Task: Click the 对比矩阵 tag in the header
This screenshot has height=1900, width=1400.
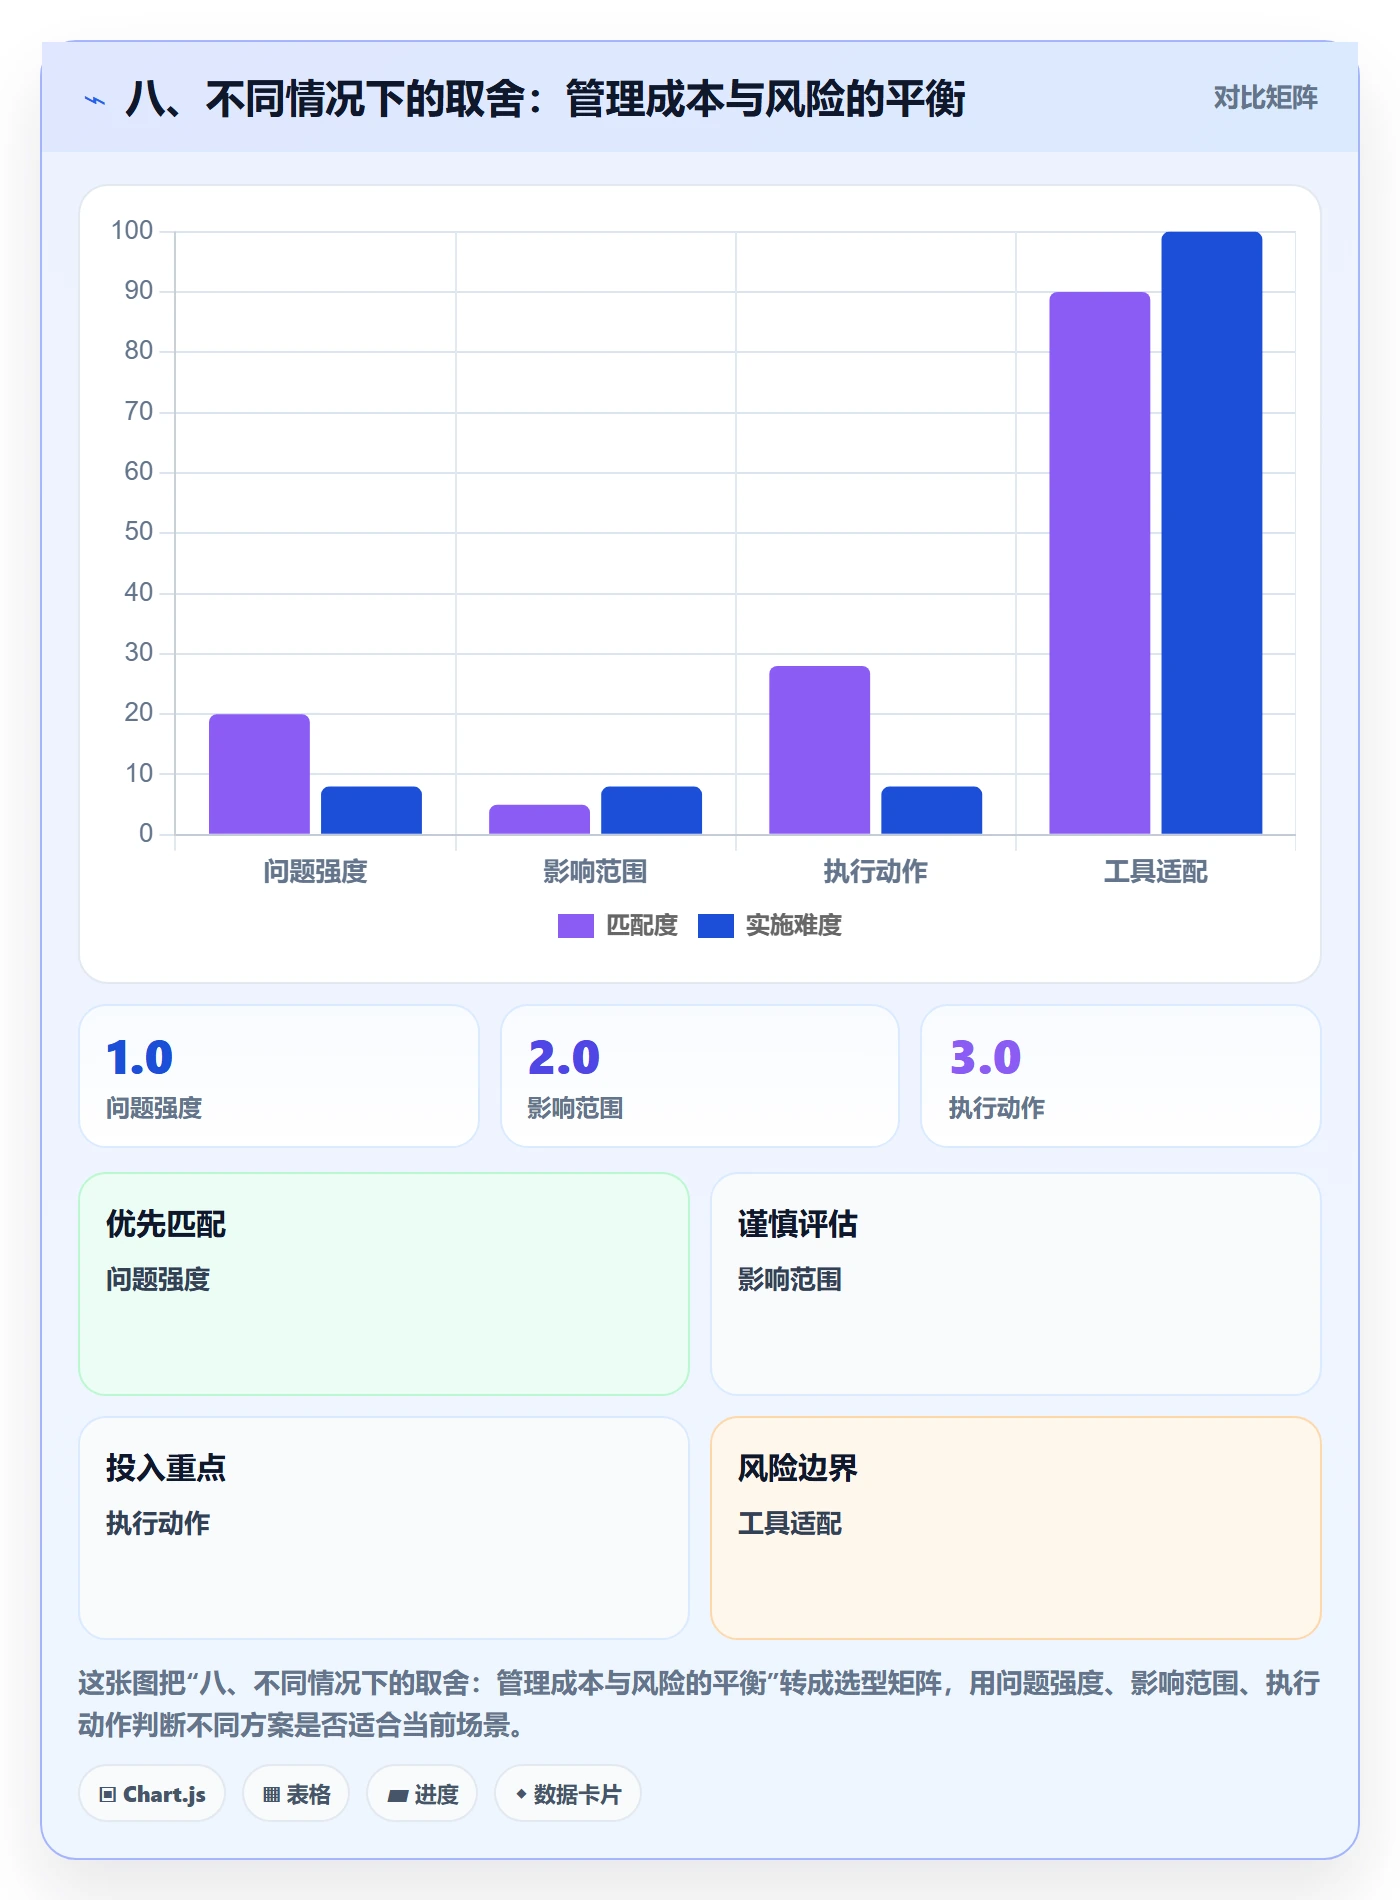Action: point(1265,98)
